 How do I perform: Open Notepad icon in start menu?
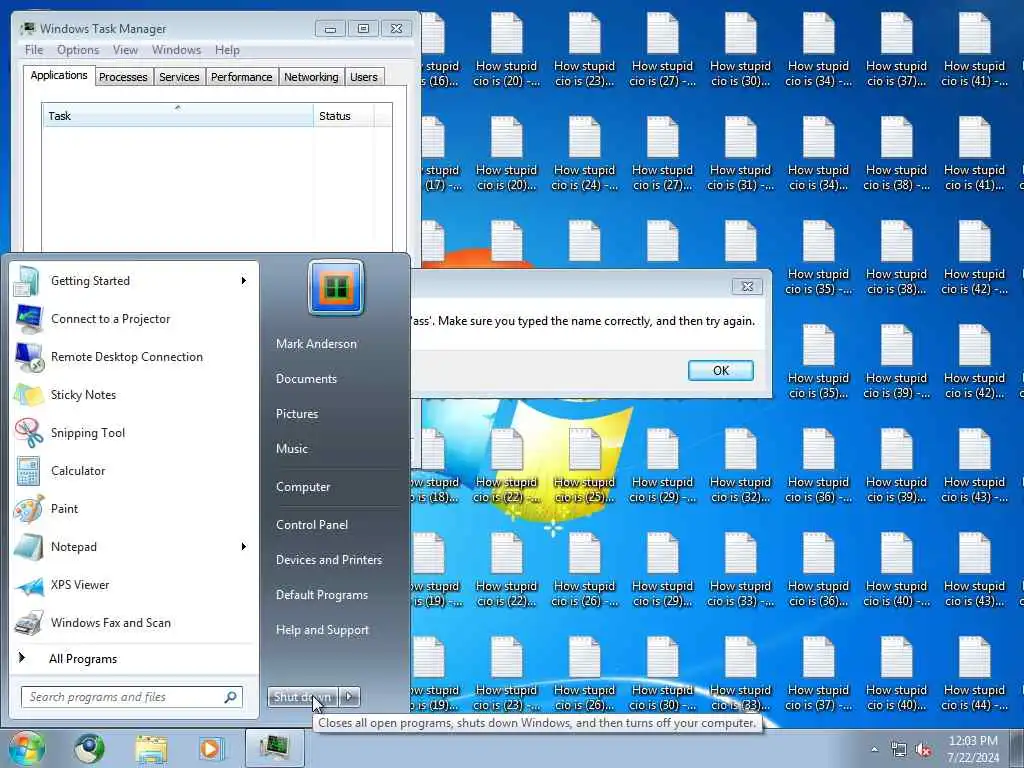(28, 547)
